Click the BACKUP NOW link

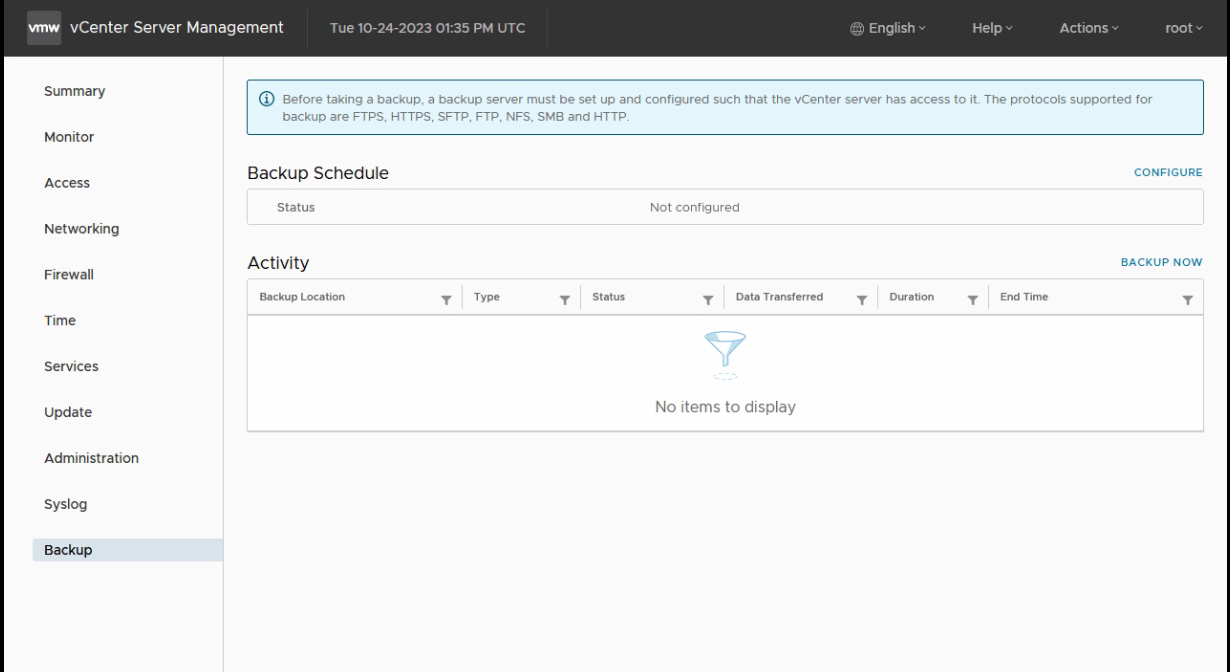tap(1160, 262)
